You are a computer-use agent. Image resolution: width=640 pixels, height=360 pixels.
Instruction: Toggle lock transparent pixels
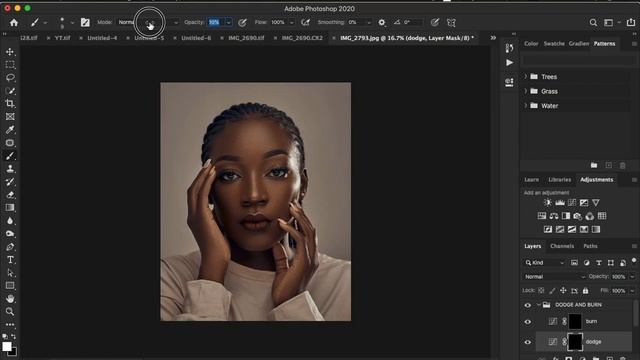point(541,291)
